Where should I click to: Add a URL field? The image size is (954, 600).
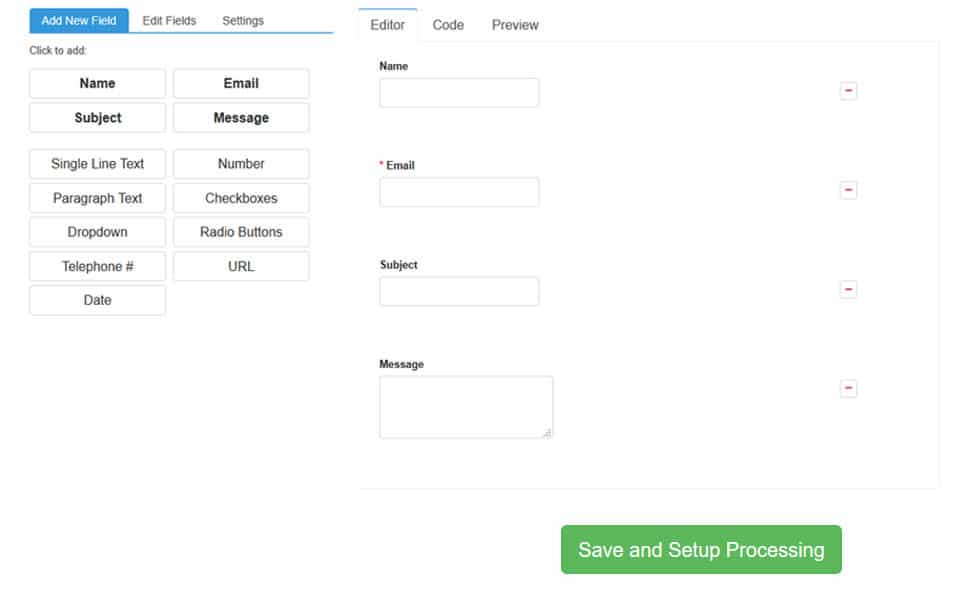(241, 266)
